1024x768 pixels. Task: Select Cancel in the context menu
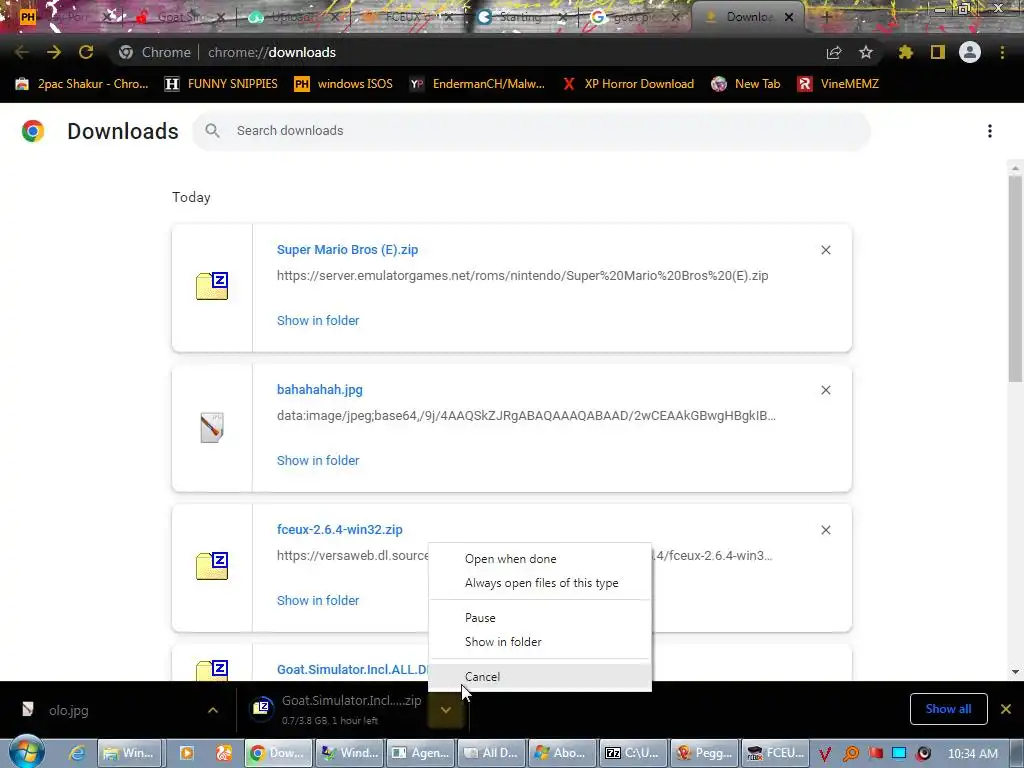point(539,677)
